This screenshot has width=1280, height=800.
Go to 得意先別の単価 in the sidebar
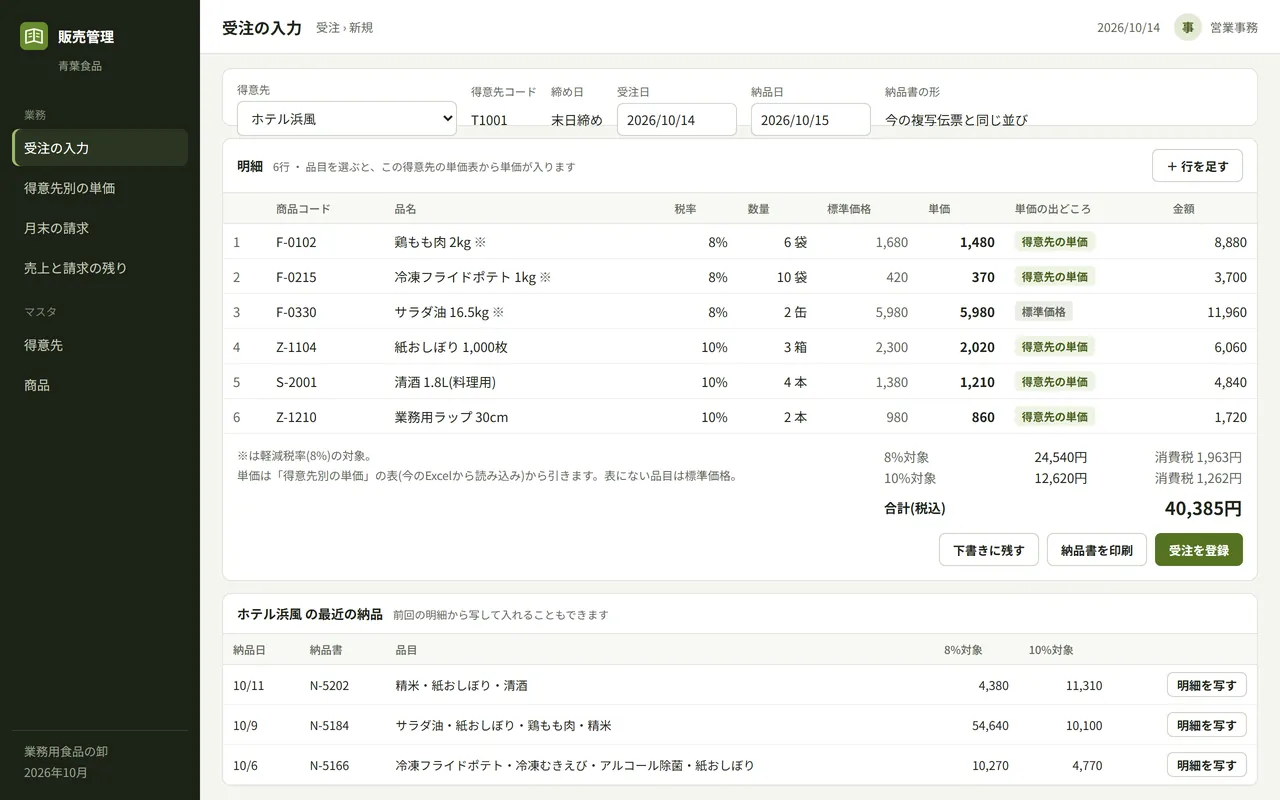tap(100, 188)
